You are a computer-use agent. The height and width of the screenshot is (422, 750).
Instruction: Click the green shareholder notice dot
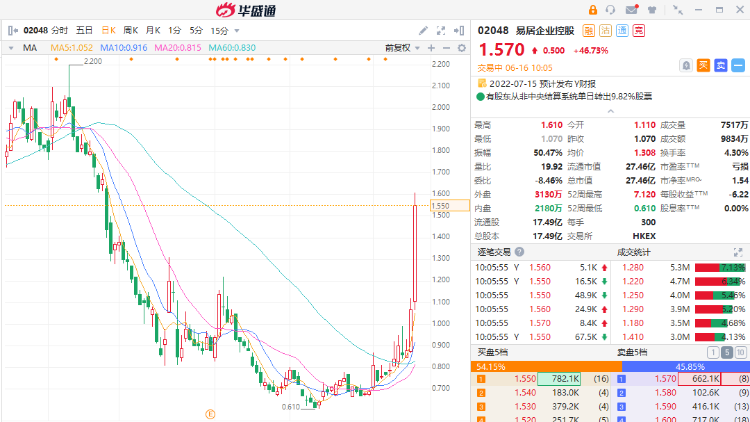click(x=481, y=97)
